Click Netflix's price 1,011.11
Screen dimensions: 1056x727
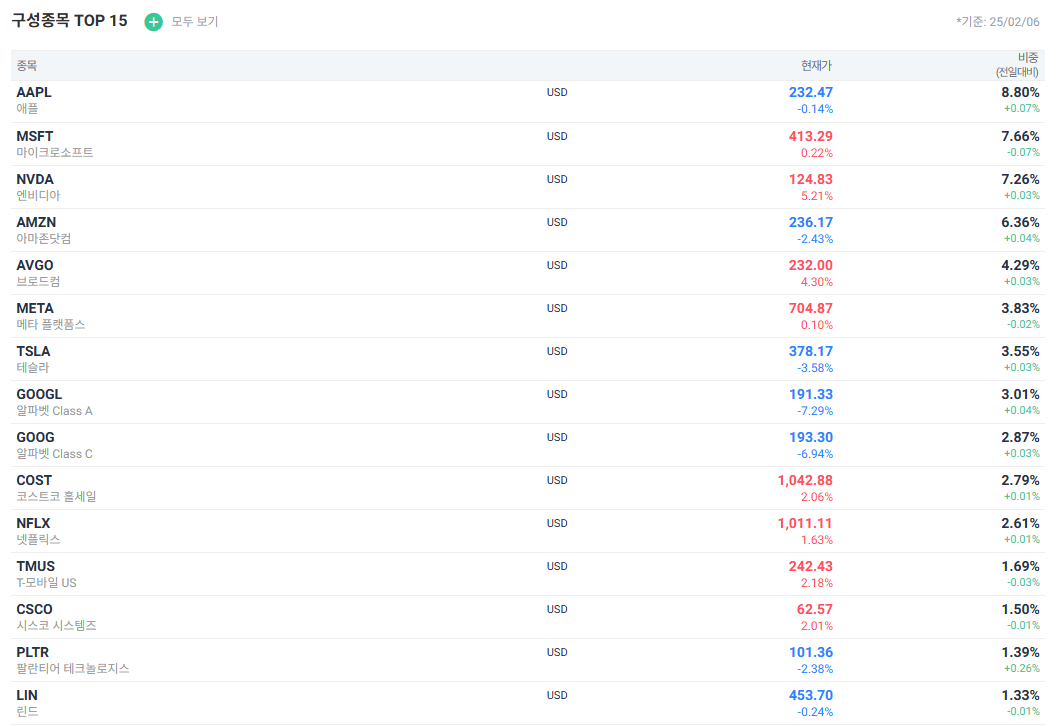point(805,524)
